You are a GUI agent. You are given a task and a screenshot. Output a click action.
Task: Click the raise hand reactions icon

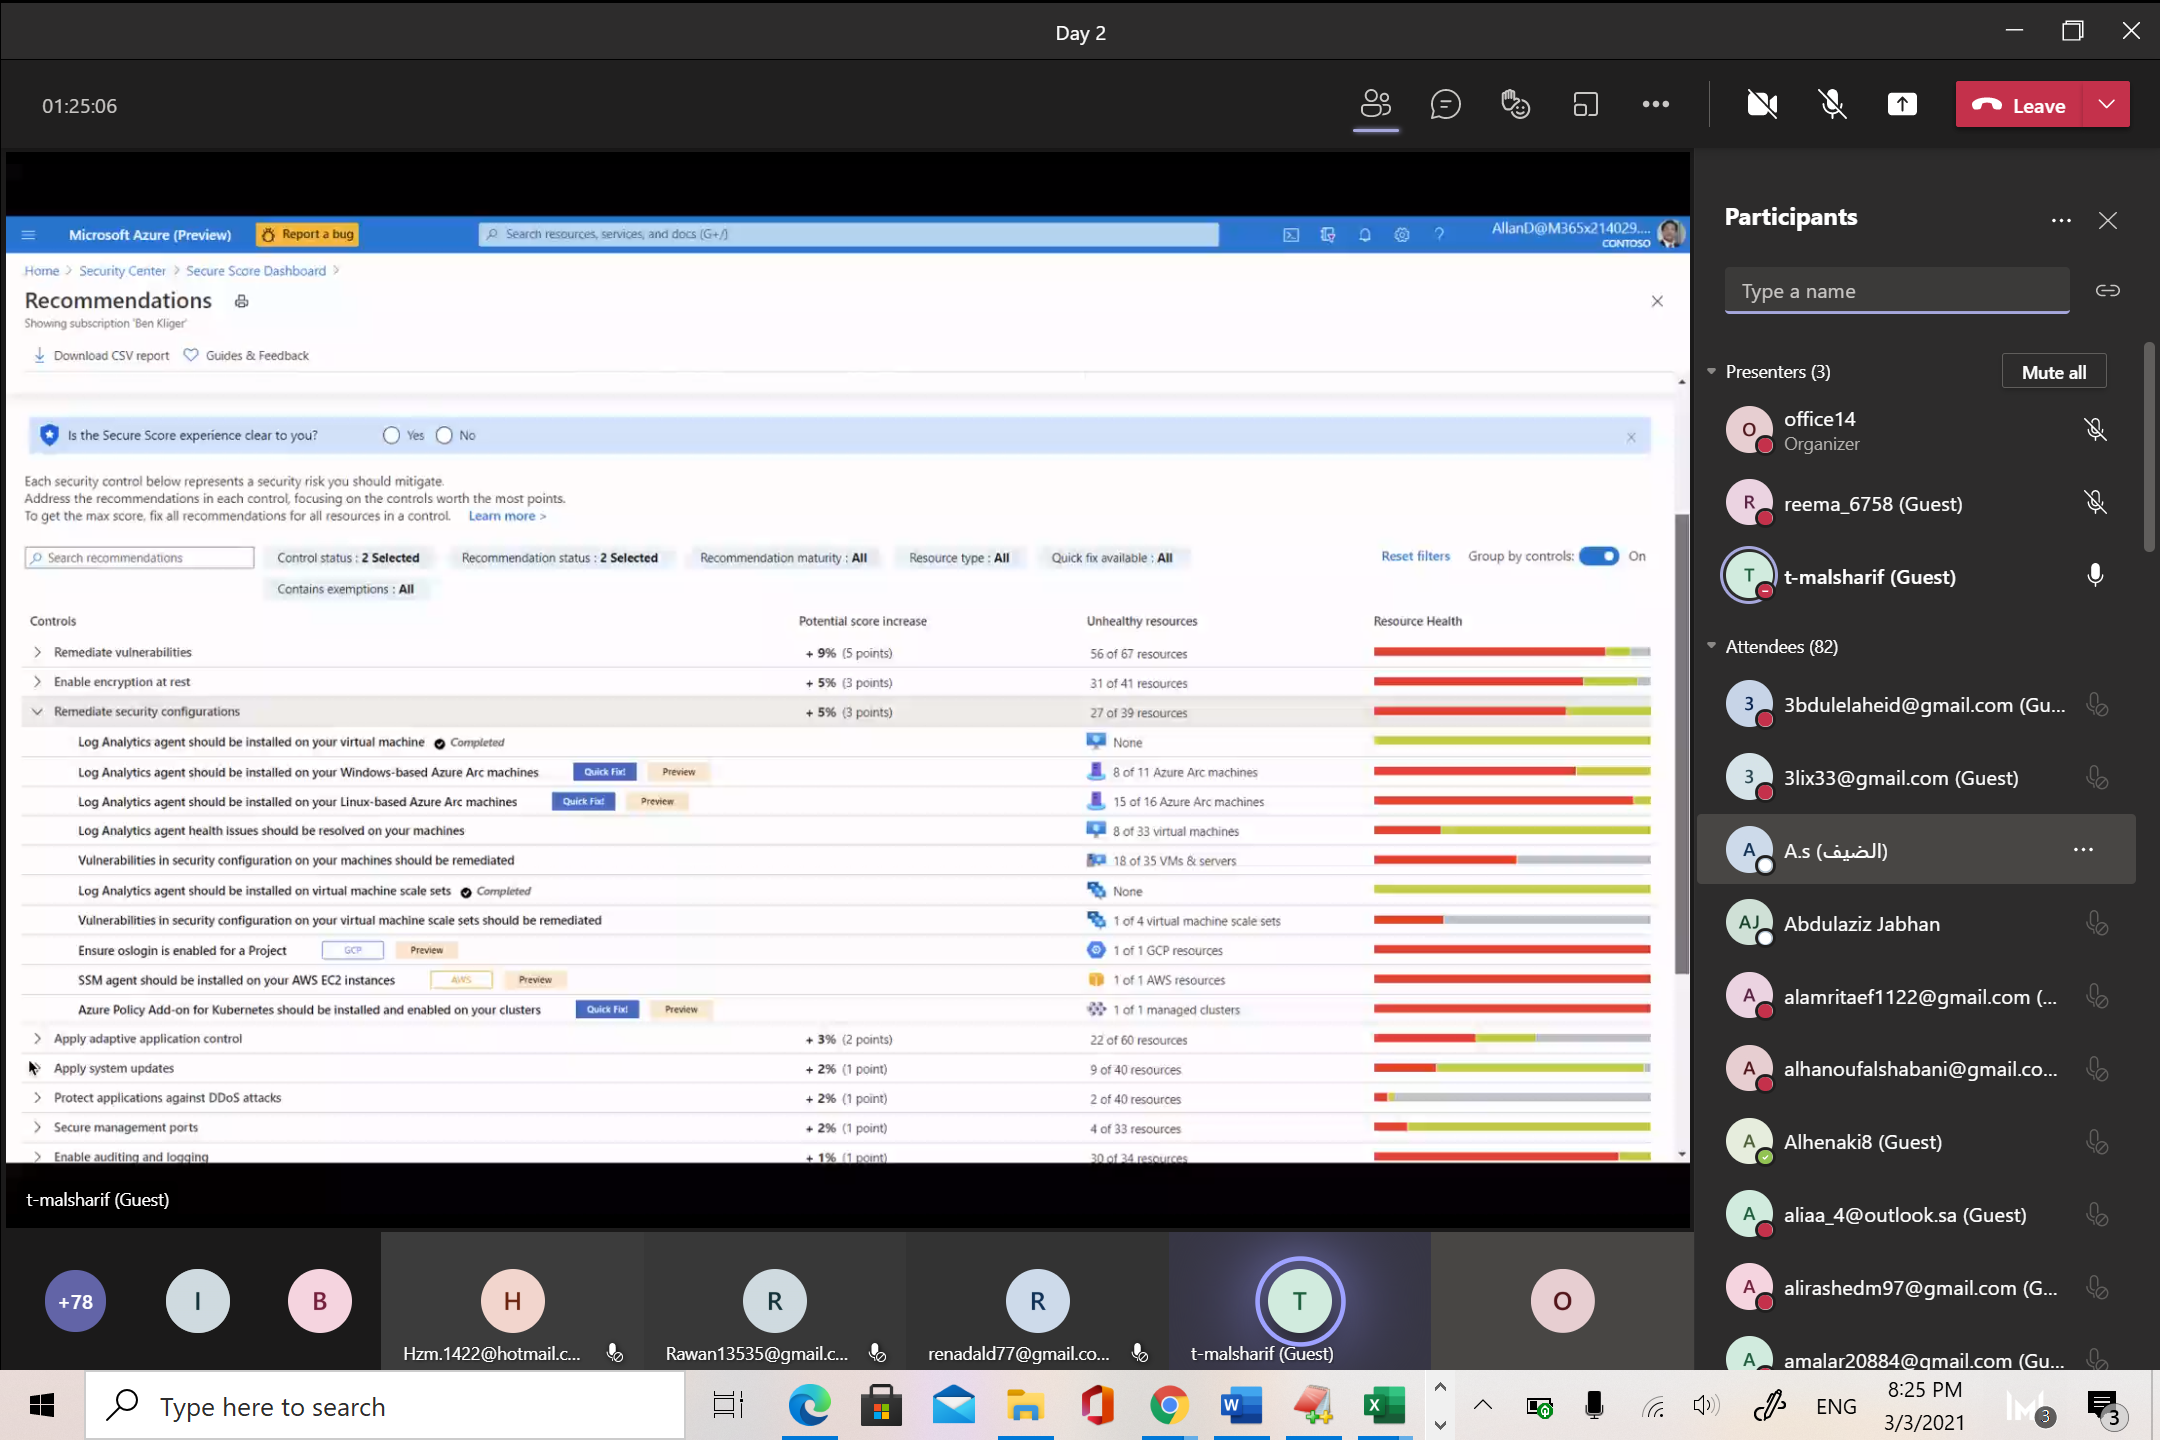pos(1515,105)
